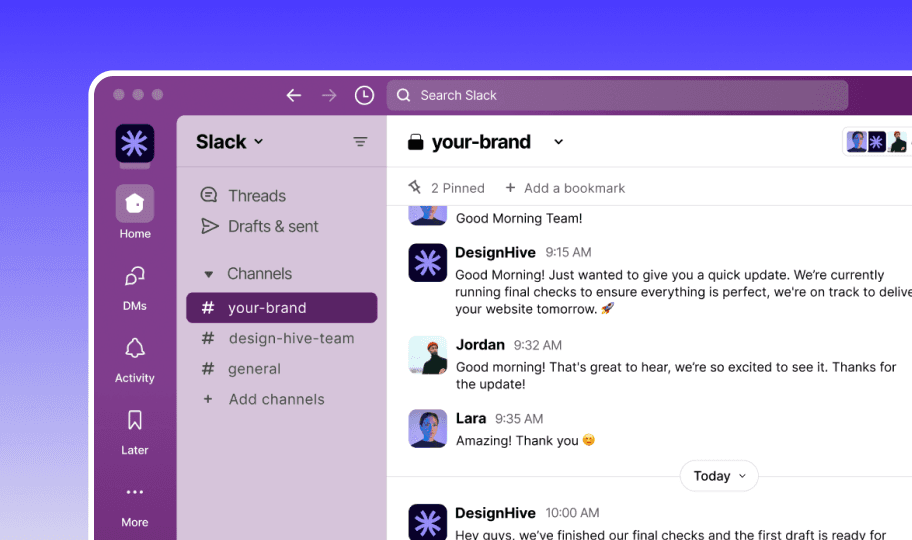912x540 pixels.
Task: View channel member avatars
Action: (877, 142)
